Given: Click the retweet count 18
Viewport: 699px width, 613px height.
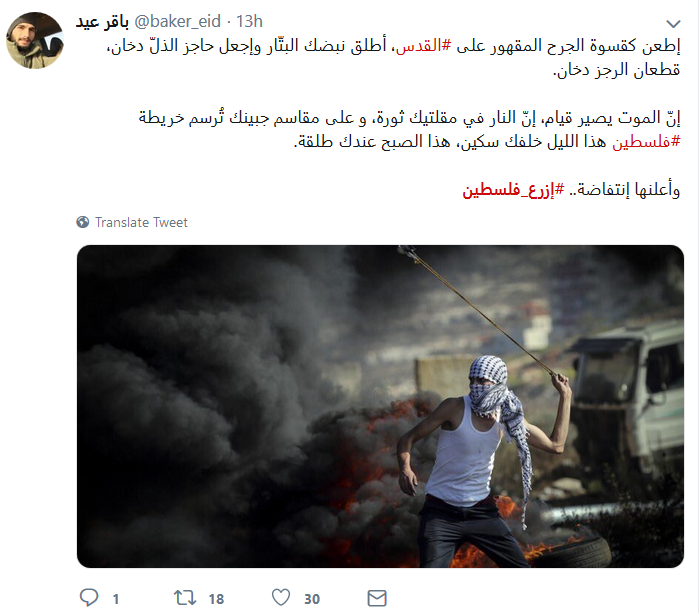Looking at the screenshot, I should click(216, 599).
